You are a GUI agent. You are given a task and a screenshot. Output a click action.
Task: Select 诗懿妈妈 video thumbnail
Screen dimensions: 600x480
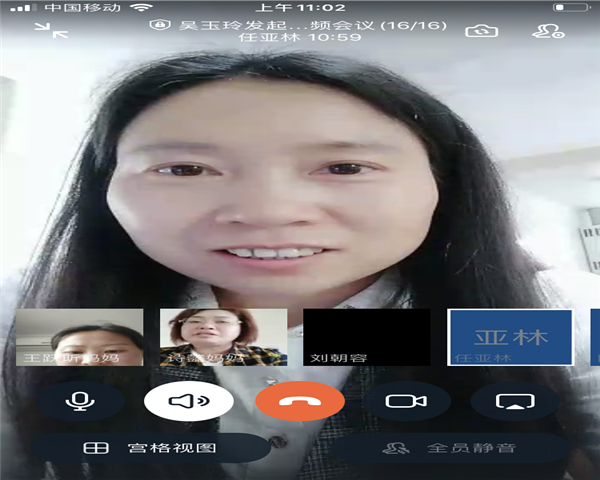coord(223,337)
